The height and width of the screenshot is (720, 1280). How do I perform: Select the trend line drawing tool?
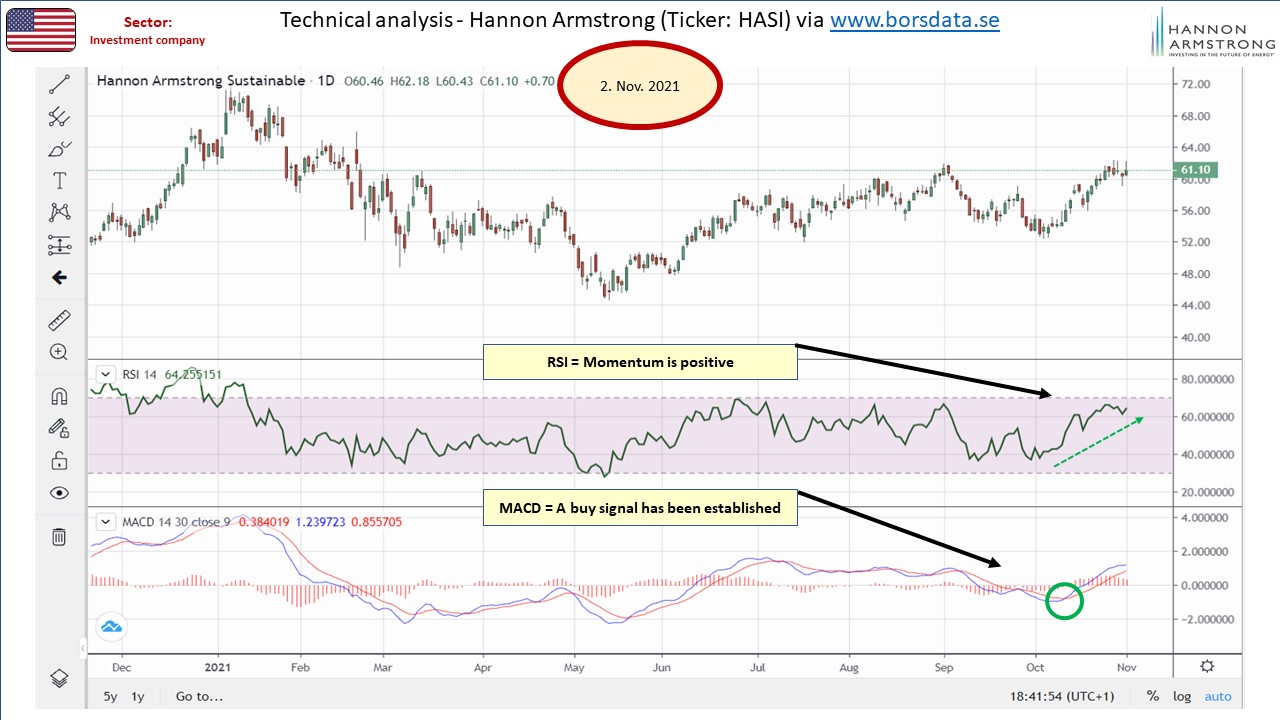click(59, 85)
